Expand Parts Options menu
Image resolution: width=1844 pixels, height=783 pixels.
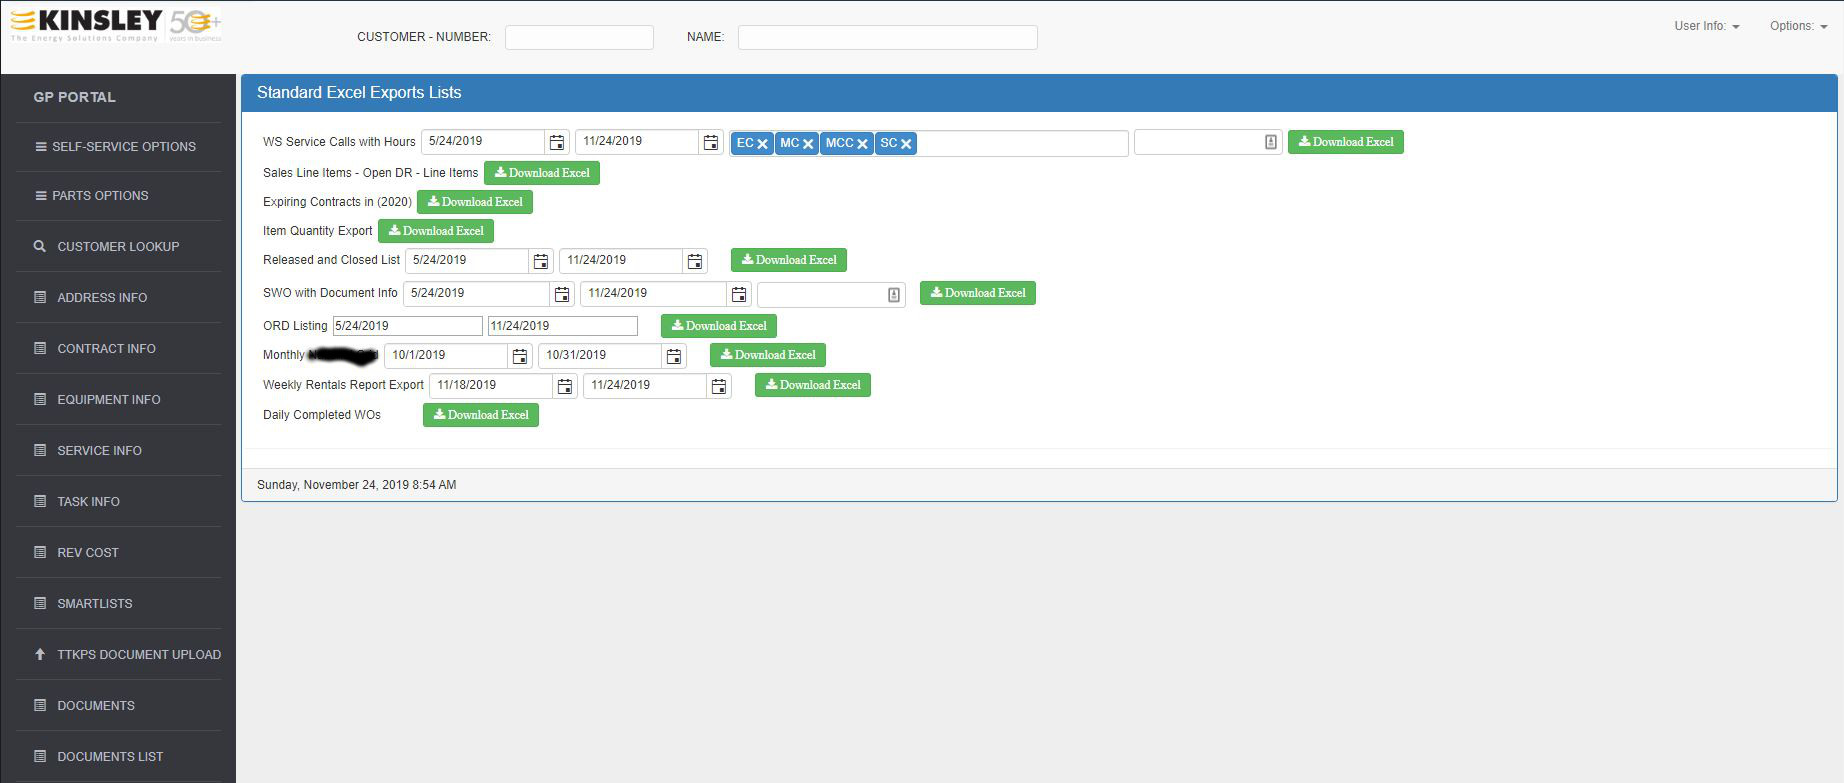click(92, 195)
